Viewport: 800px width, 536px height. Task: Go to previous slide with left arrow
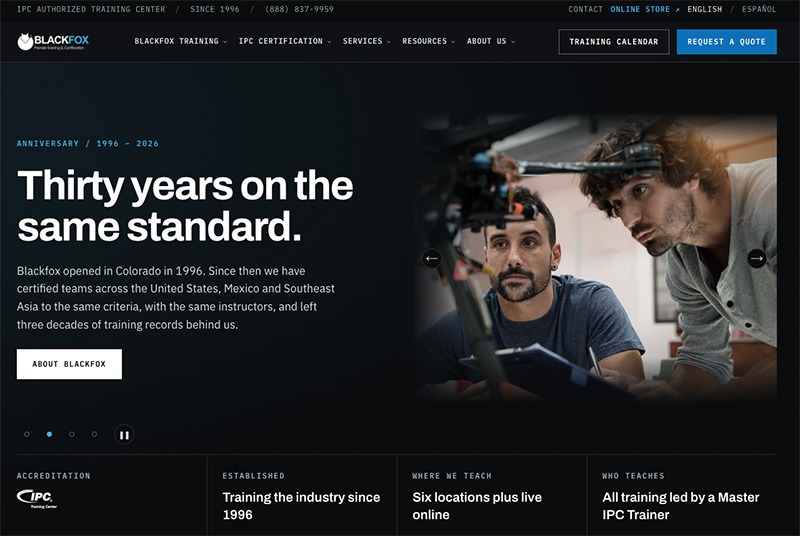[x=432, y=259]
